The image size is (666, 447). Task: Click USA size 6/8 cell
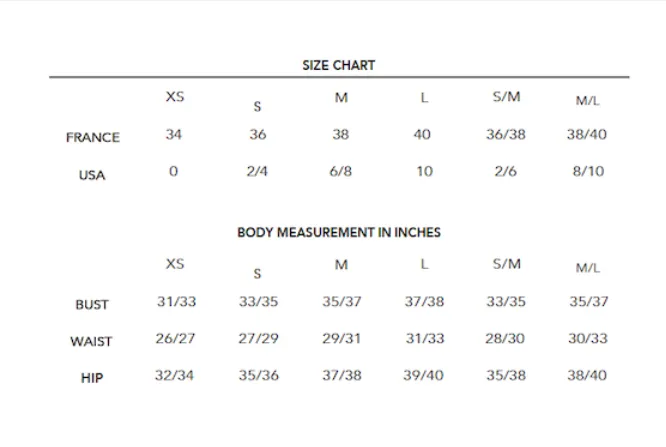coord(341,171)
